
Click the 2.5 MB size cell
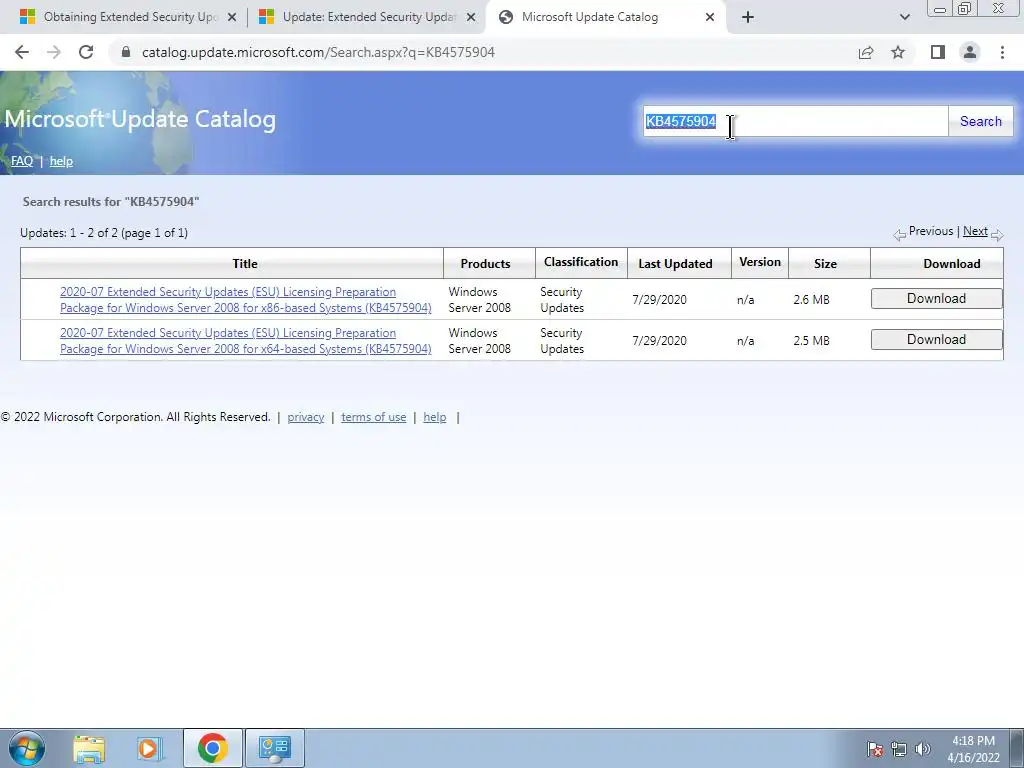pyautogui.click(x=811, y=341)
